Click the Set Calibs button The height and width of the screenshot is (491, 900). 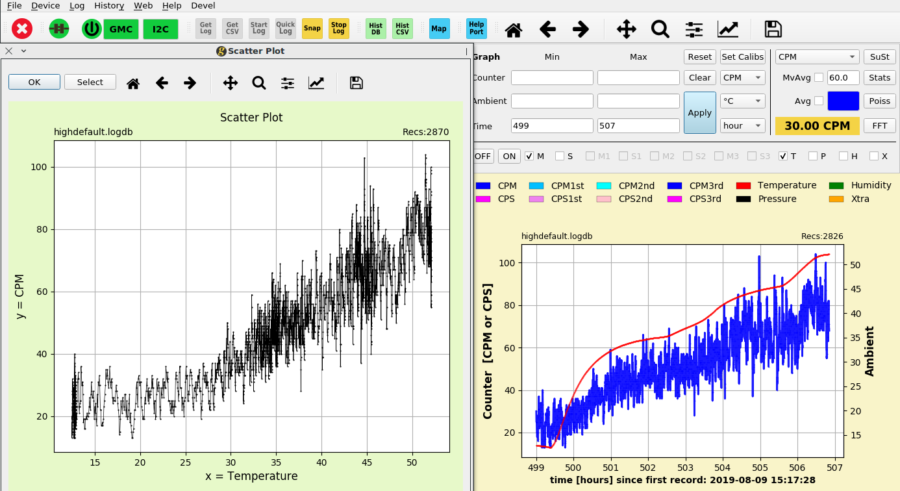[742, 57]
